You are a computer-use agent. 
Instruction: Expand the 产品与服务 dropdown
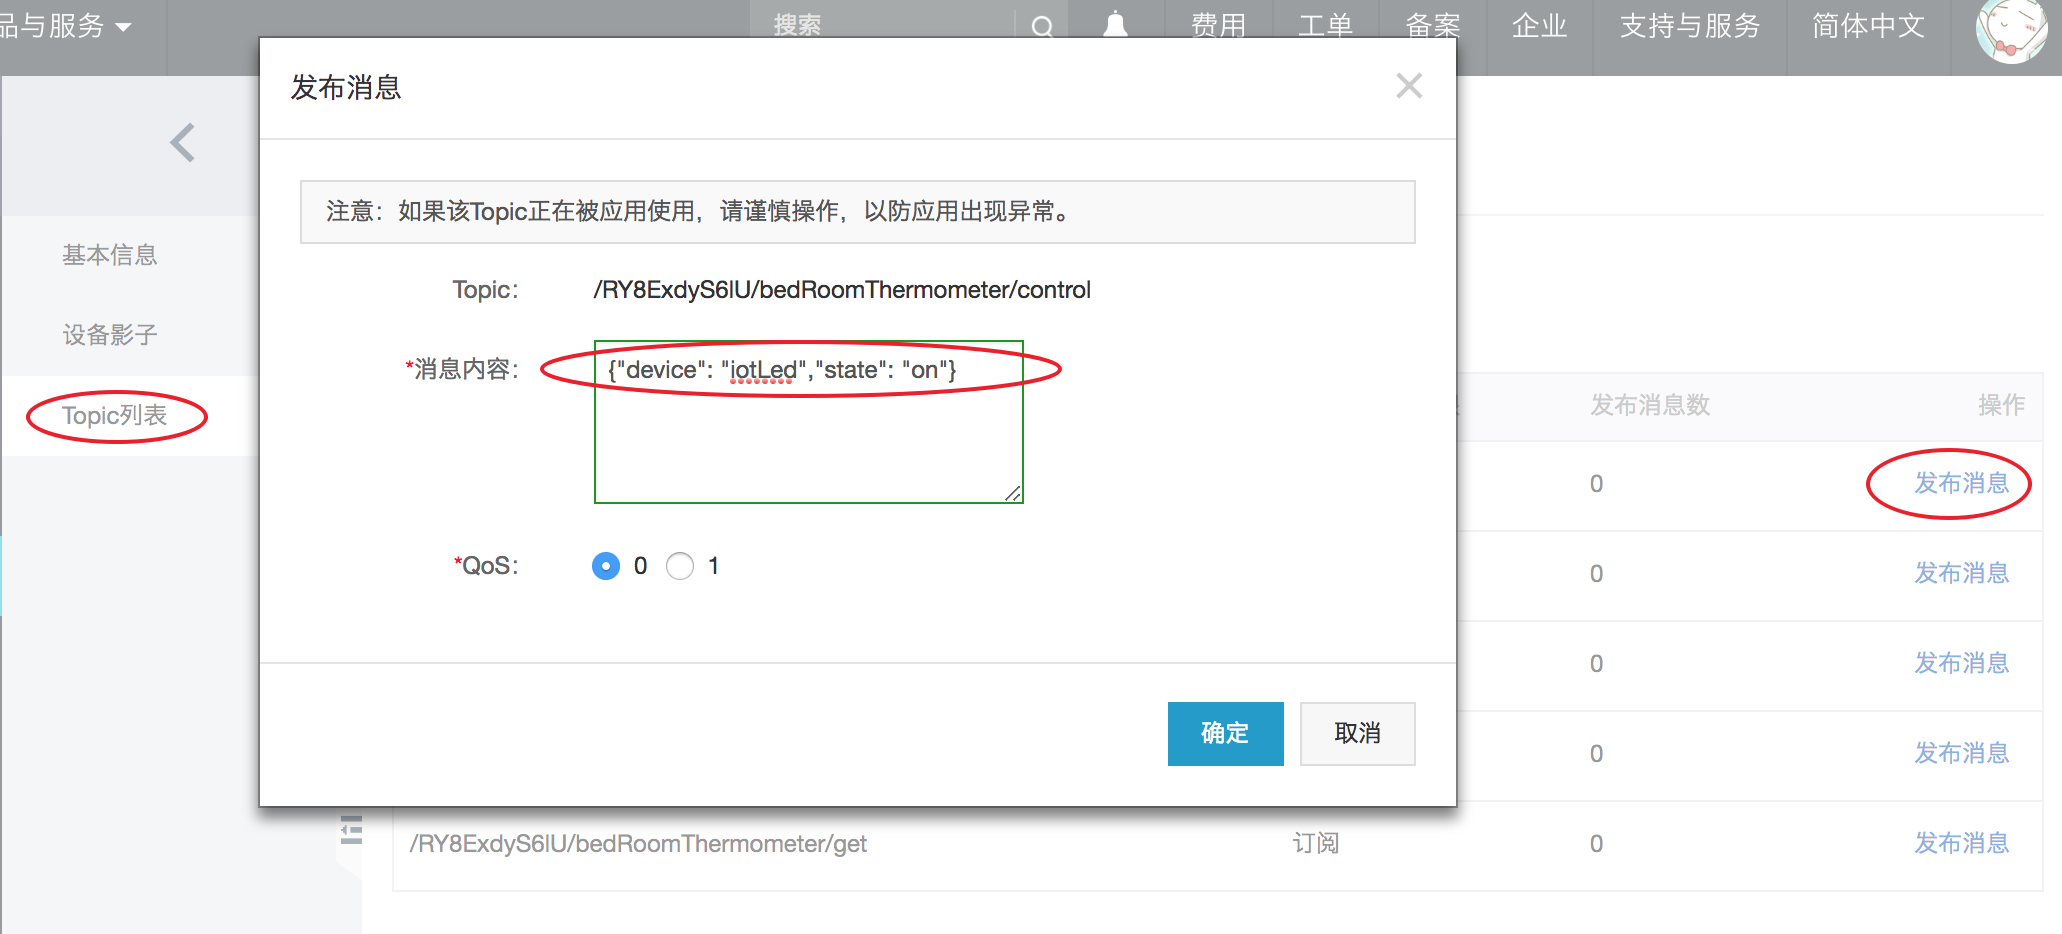point(65,26)
